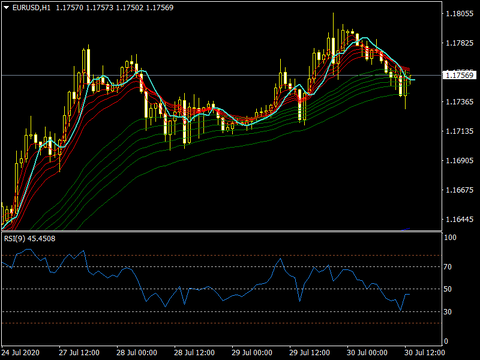Viewport: 480px width, 360px height.
Task: Click price scale value 1.18055
Action: point(460,14)
